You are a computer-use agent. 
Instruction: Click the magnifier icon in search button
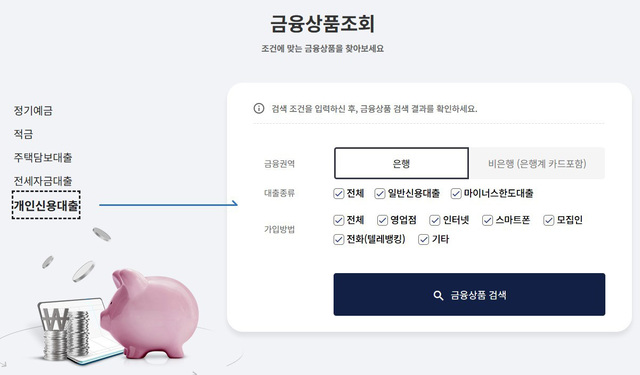coord(438,295)
